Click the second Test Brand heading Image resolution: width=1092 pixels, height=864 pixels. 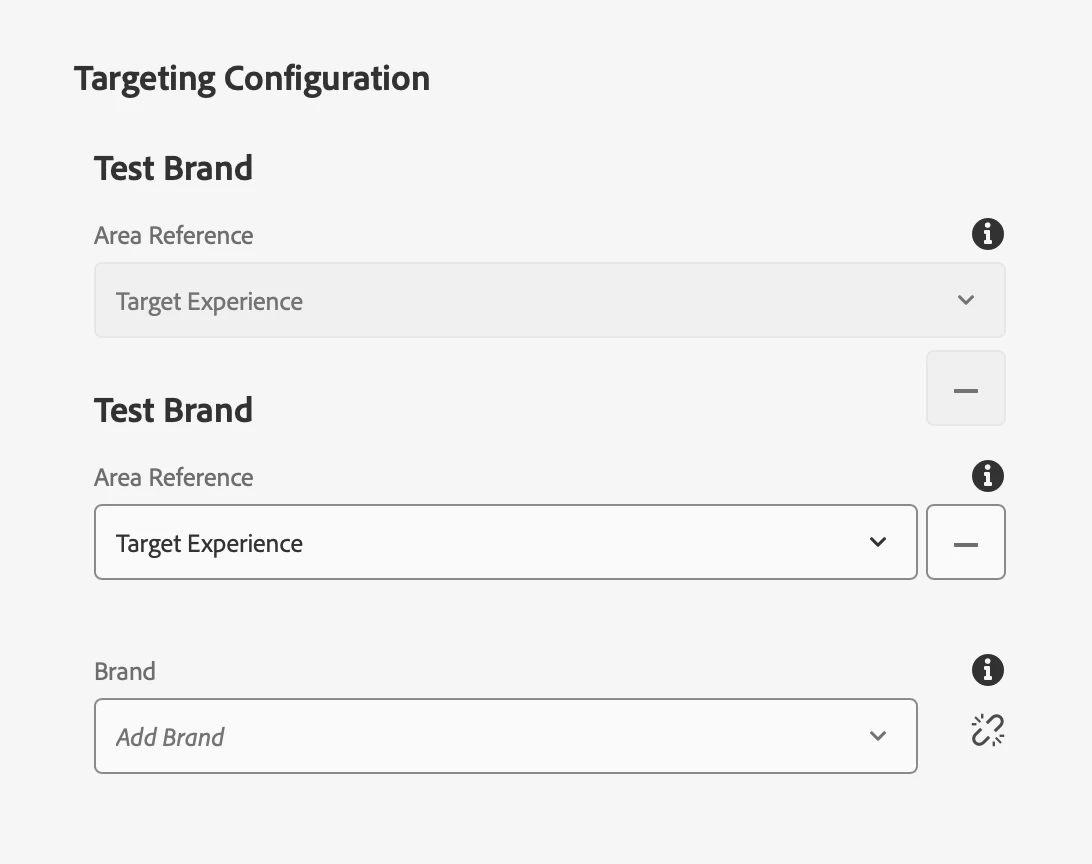pos(173,410)
